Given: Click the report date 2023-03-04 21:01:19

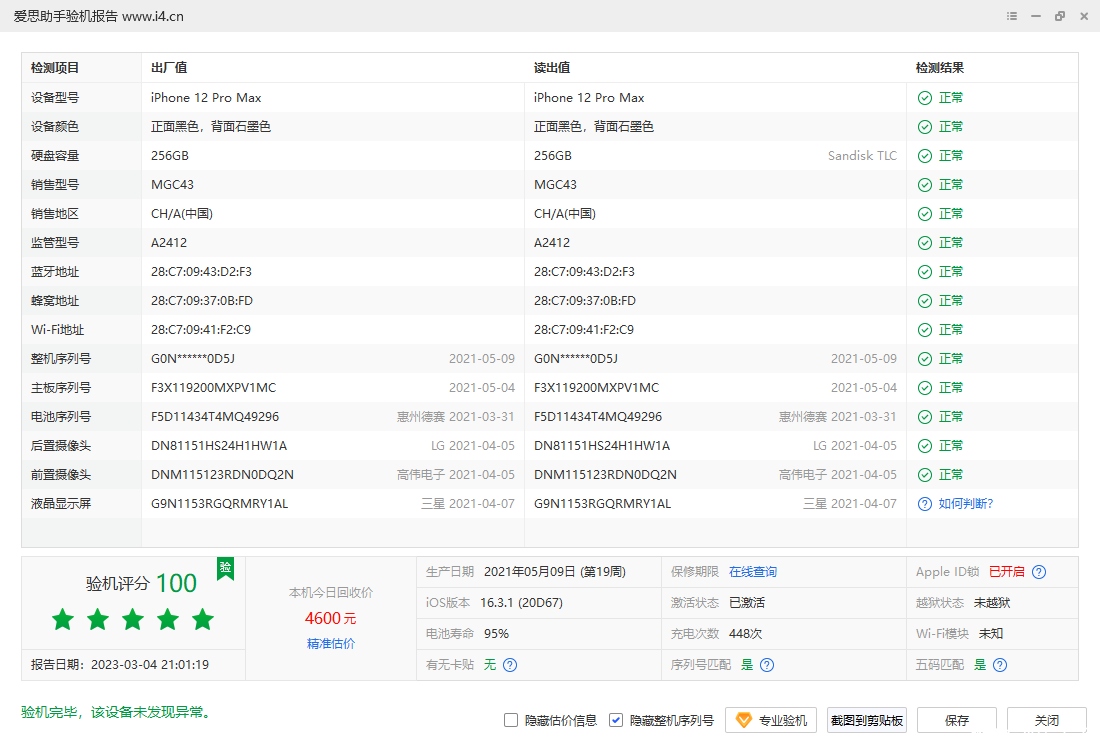Looking at the screenshot, I should click(150, 665).
